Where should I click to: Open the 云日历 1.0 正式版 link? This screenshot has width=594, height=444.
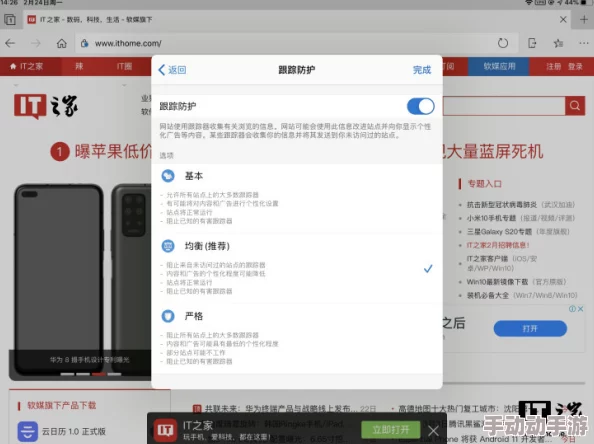tap(73, 431)
